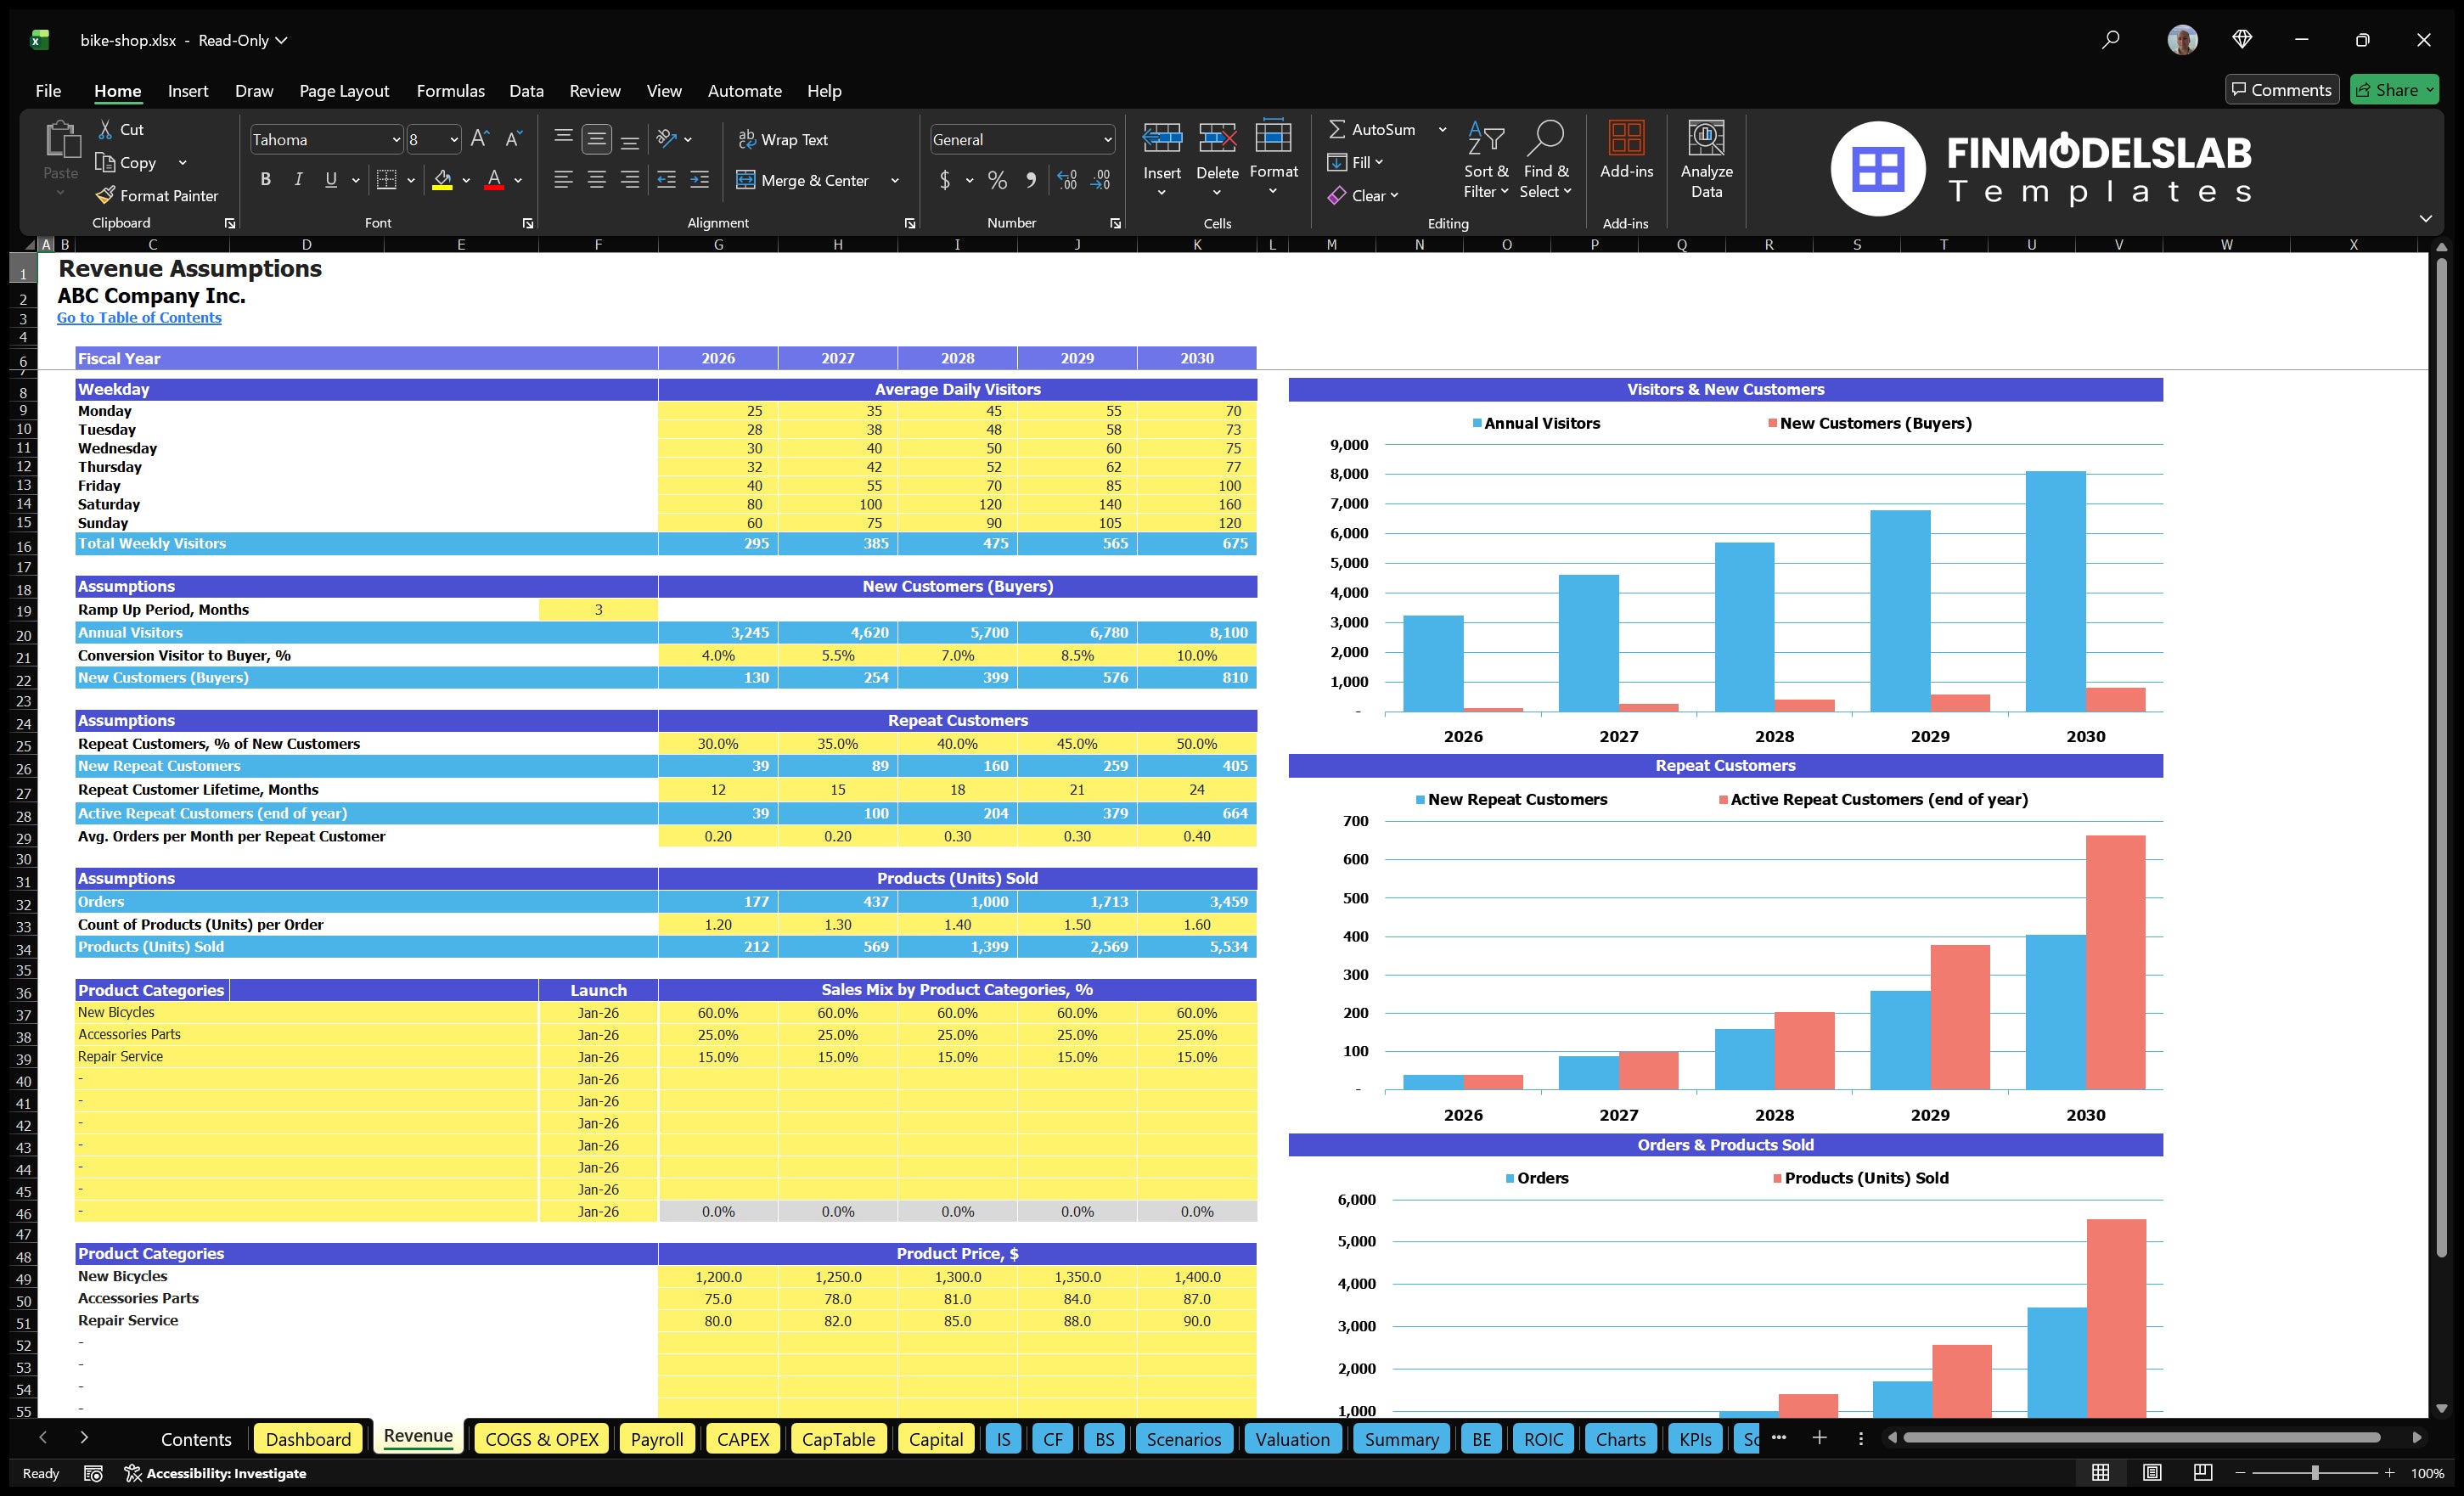Image resolution: width=2464 pixels, height=1496 pixels.
Task: Apply the Percent number style
Action: 997,180
